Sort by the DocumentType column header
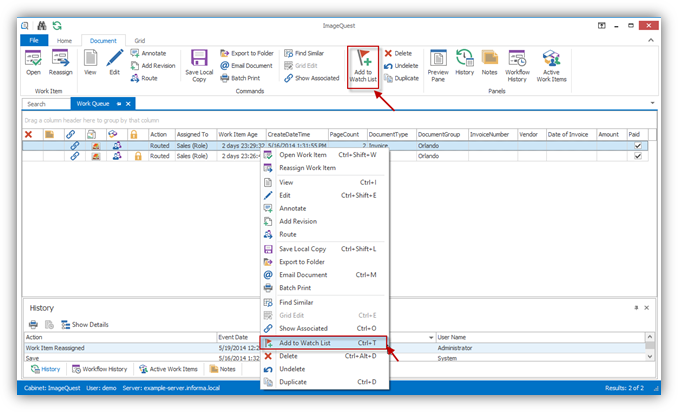 point(391,134)
